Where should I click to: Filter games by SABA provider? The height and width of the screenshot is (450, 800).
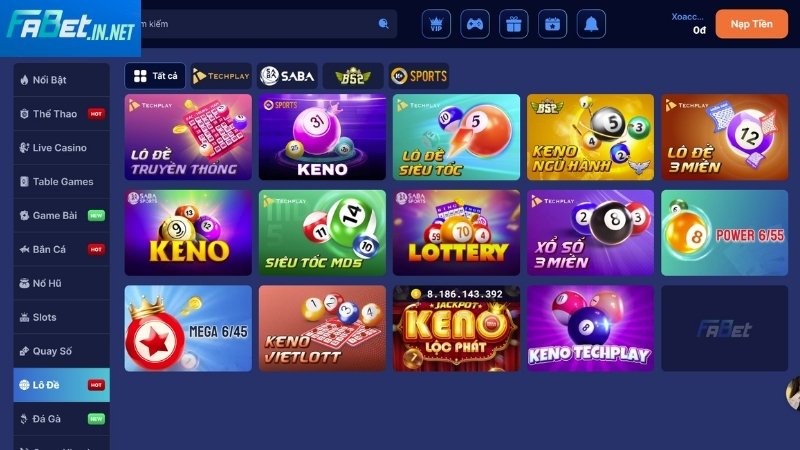(287, 76)
